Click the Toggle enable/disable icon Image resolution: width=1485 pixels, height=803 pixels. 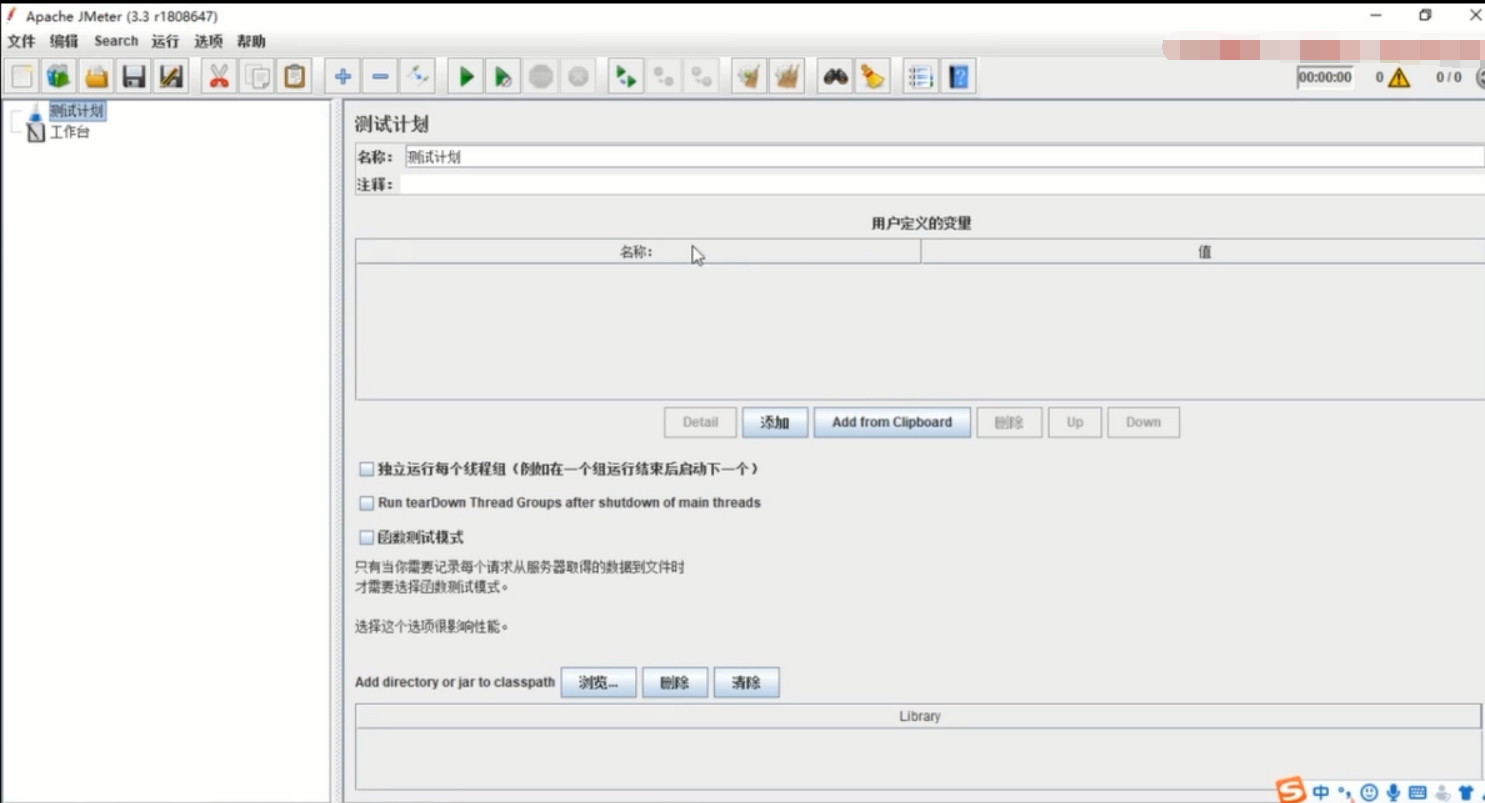click(x=418, y=76)
